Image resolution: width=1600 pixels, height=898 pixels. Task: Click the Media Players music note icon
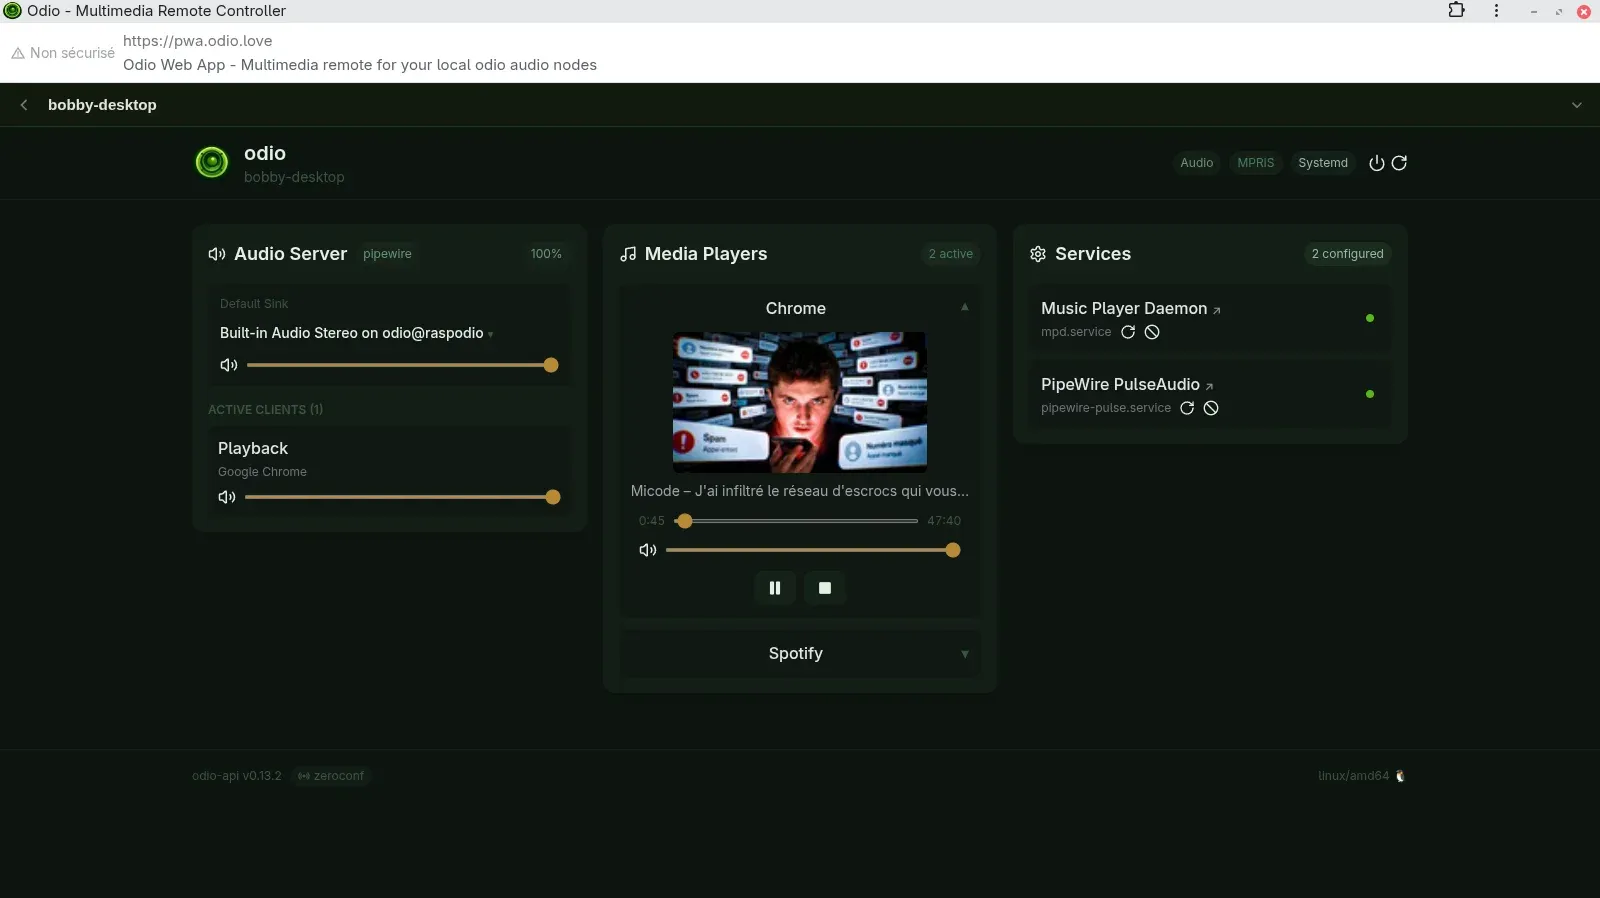(x=628, y=254)
